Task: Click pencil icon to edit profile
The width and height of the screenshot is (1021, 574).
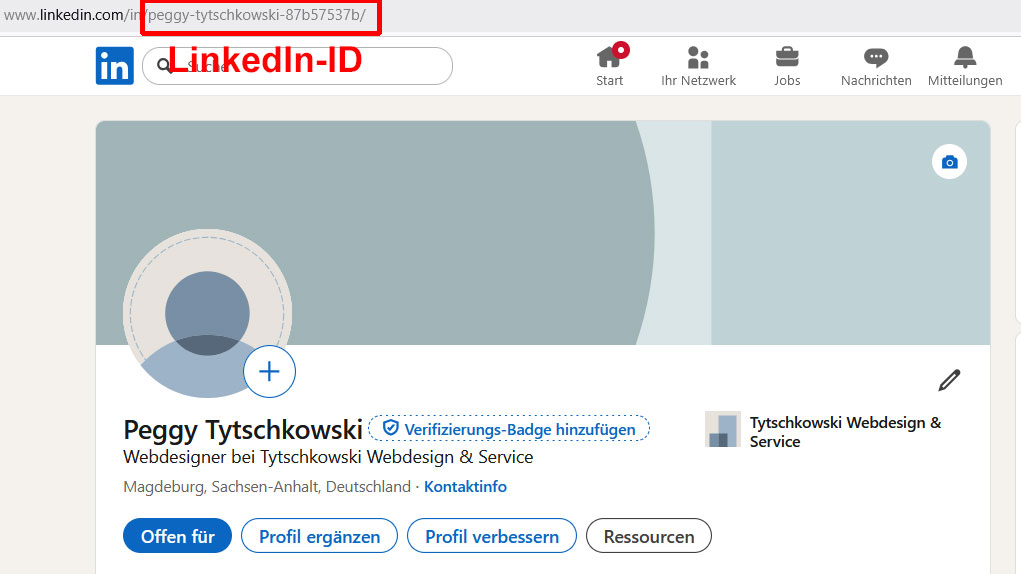Action: pos(949,380)
